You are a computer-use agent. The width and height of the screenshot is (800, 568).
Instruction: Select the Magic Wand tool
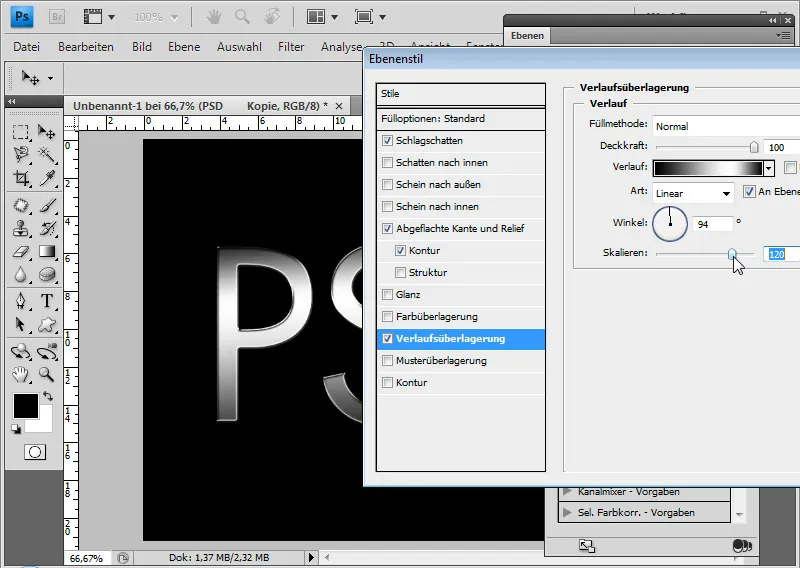coord(46,154)
